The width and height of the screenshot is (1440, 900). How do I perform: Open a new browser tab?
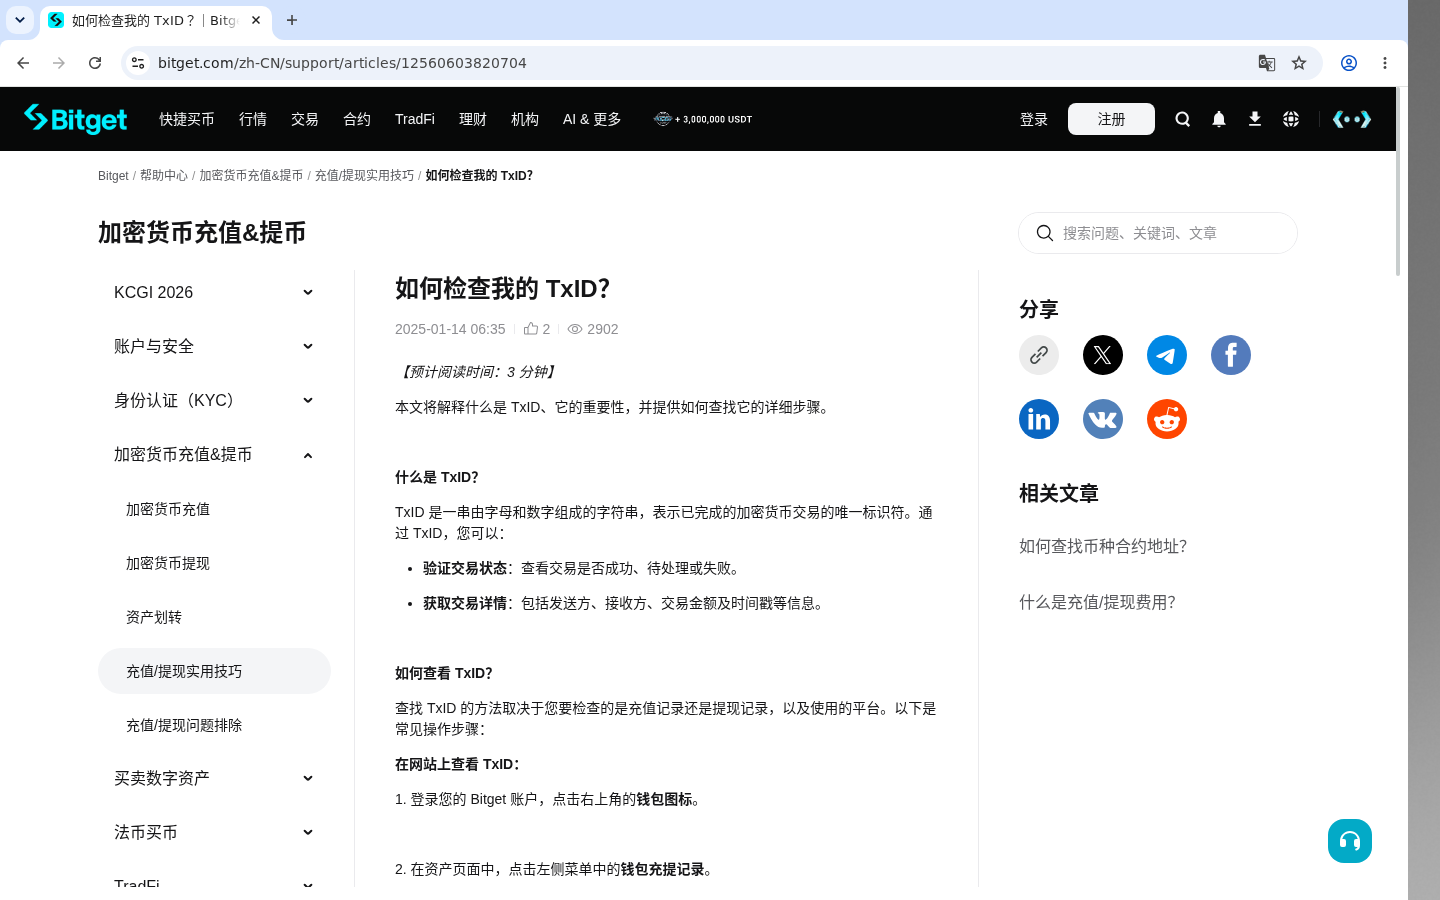(292, 20)
